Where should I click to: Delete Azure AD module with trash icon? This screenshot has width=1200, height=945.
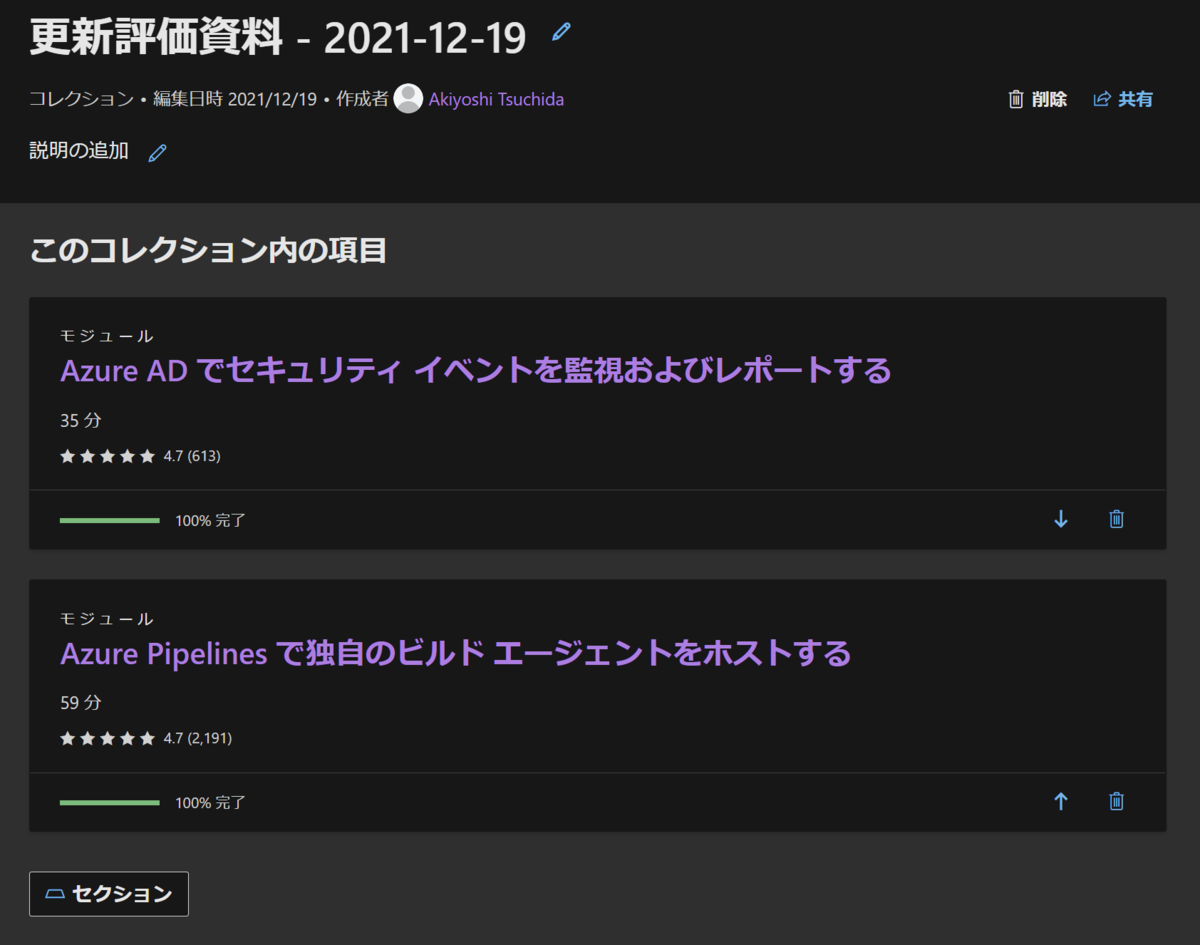click(x=1117, y=519)
